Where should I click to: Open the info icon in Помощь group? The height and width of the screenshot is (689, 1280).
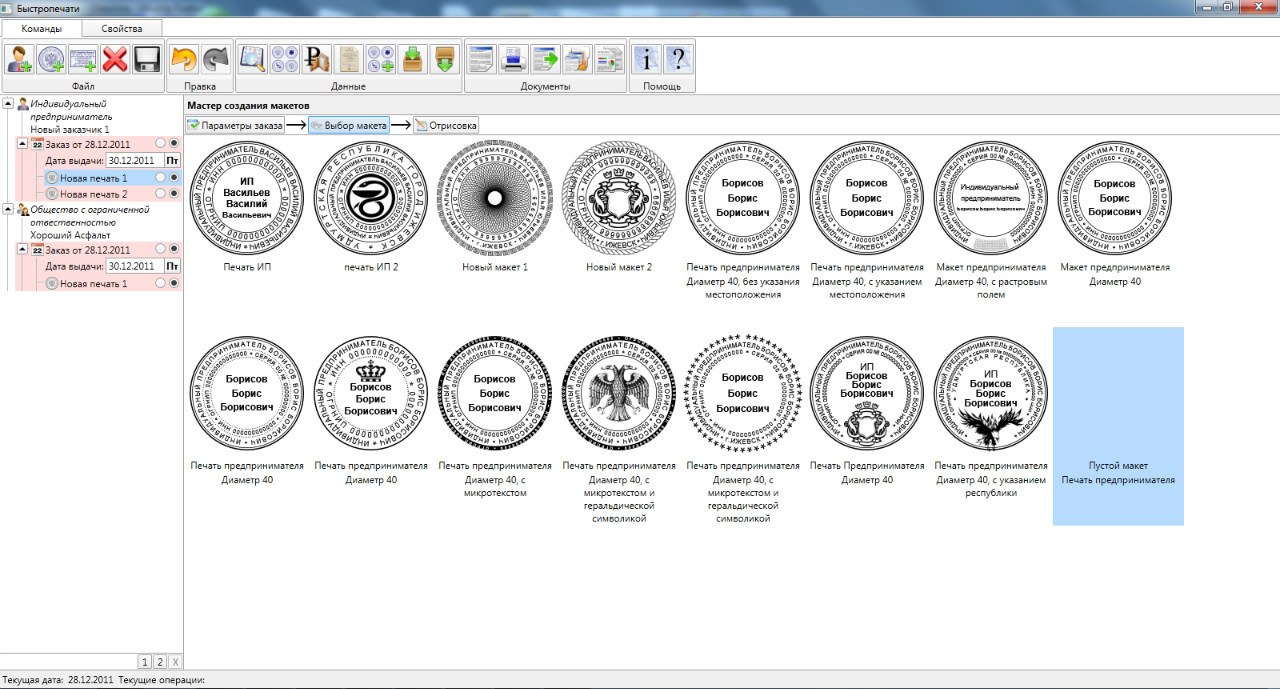click(647, 59)
